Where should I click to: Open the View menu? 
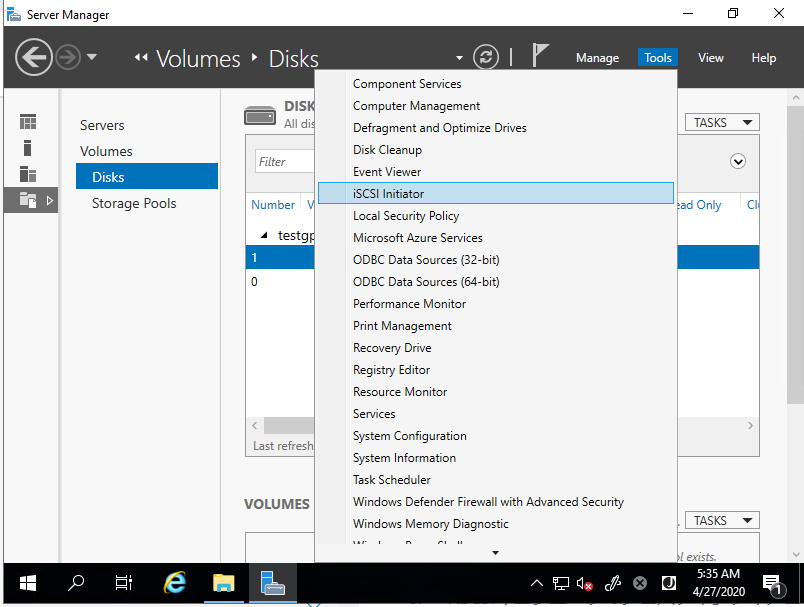711,58
